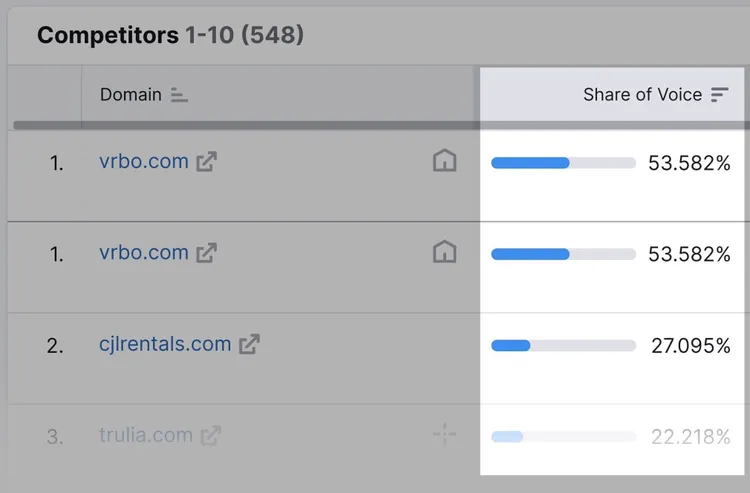Click the bar beside 53.582% in the row adjacent to cjlrentals.com
Viewport: 750px width, 493px height.
pos(563,254)
